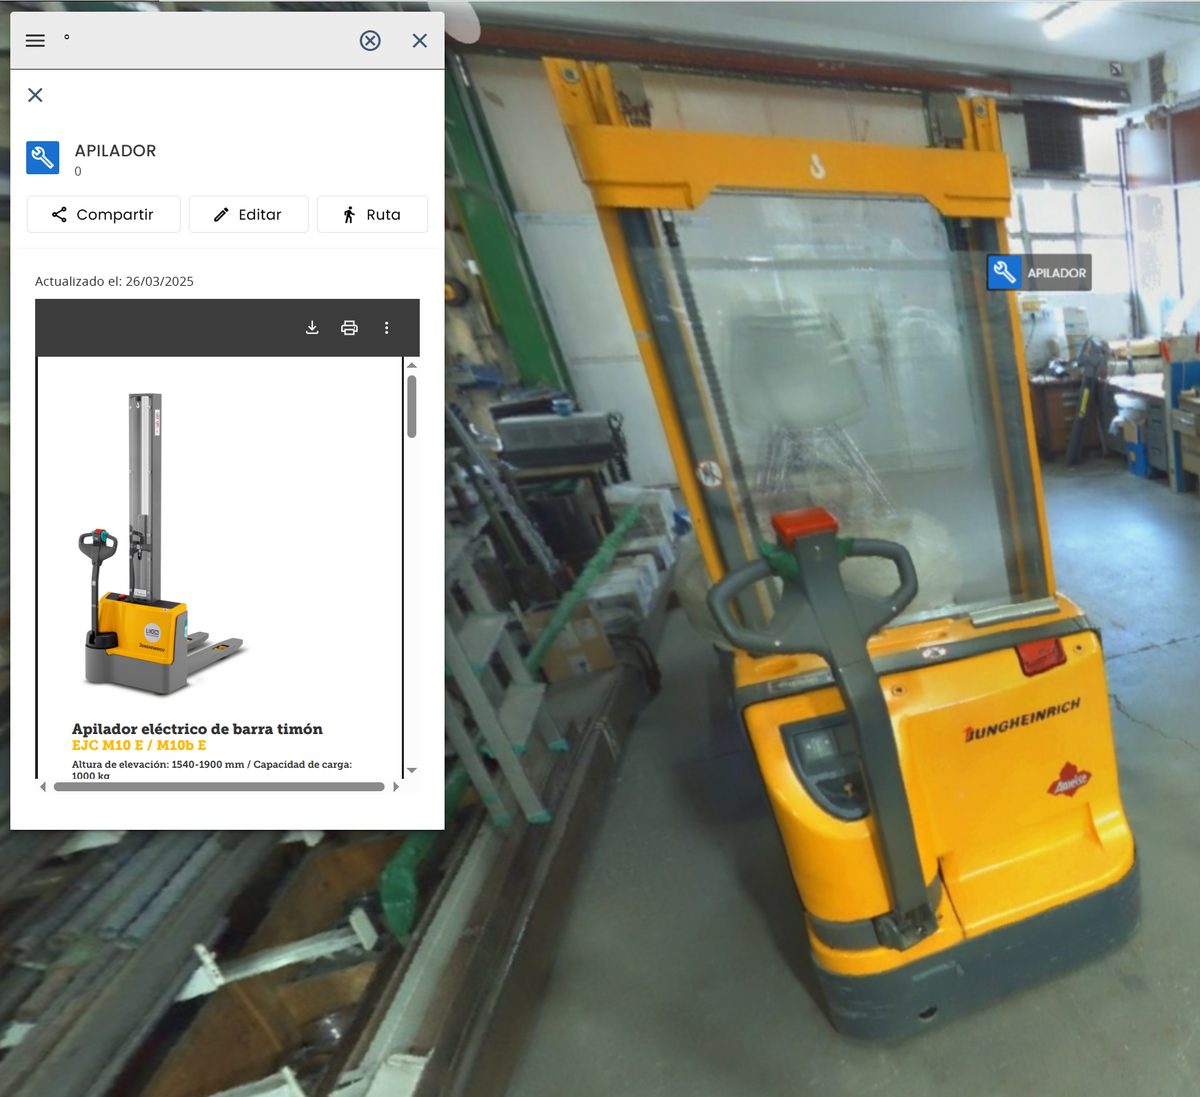Close the APILADOR info panel with its X
This screenshot has width=1200, height=1097.
click(35, 95)
